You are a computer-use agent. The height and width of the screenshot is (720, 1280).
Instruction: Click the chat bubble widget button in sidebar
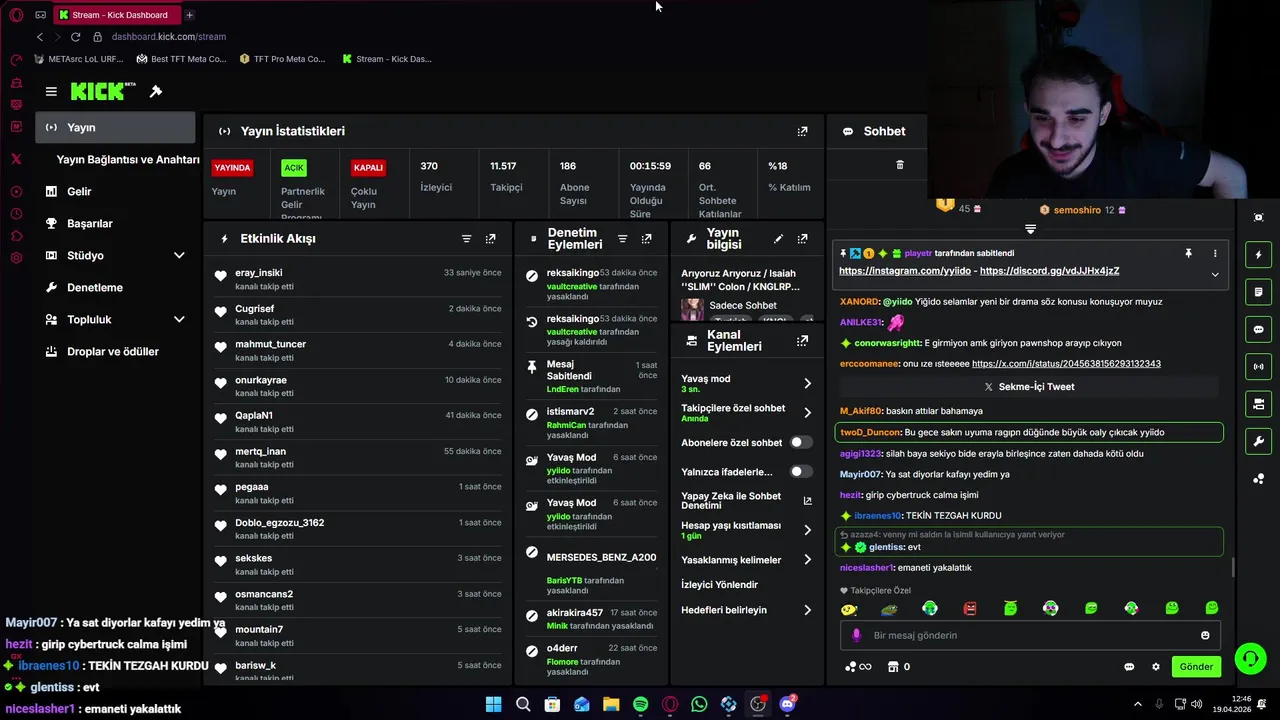point(1258,329)
